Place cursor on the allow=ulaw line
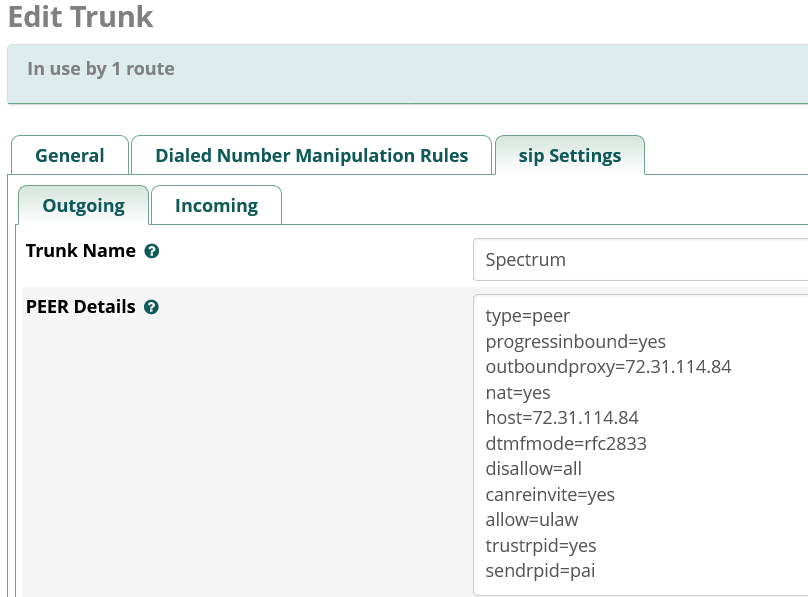This screenshot has height=597, width=808. coord(532,520)
